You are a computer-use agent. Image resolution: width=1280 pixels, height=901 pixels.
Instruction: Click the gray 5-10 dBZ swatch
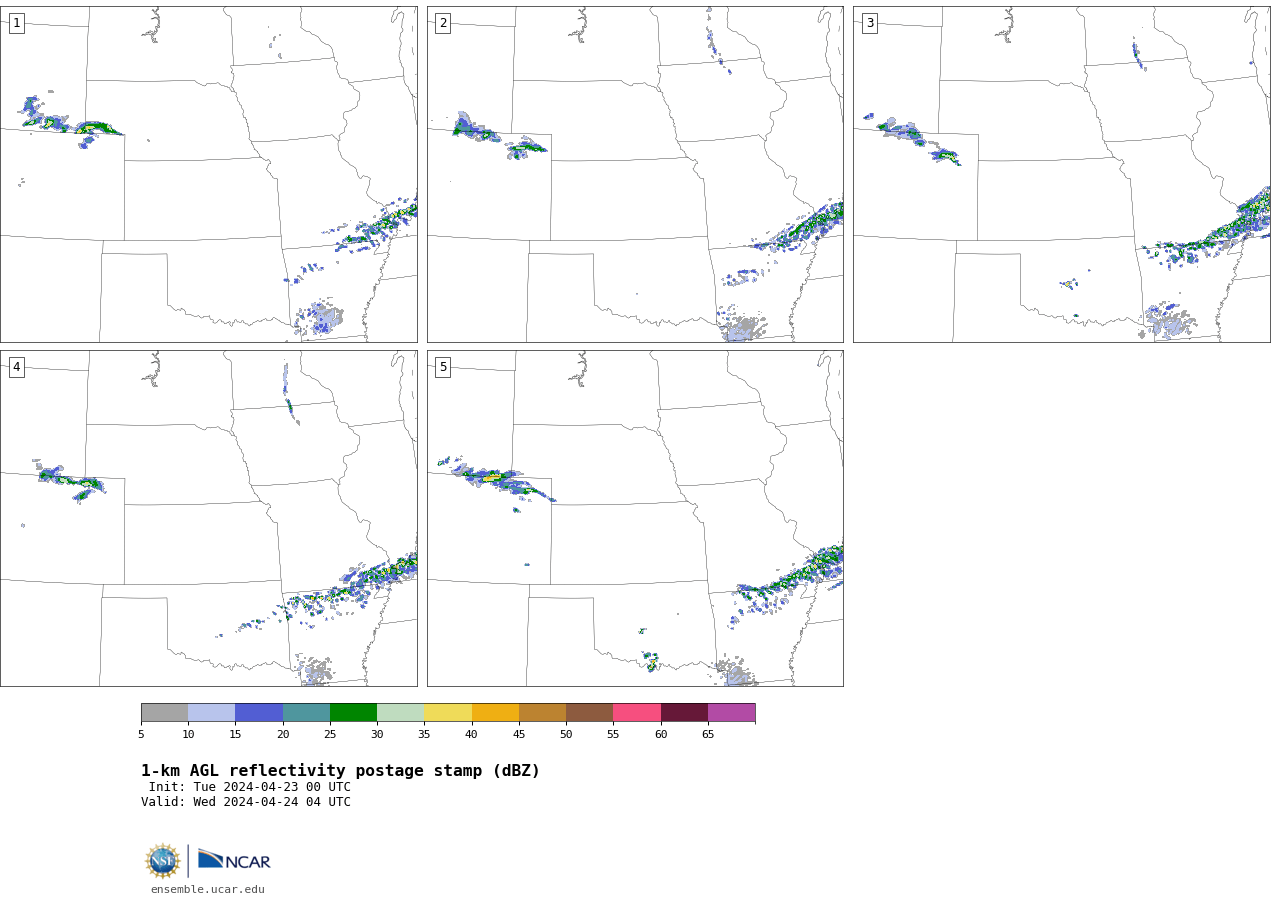(164, 713)
